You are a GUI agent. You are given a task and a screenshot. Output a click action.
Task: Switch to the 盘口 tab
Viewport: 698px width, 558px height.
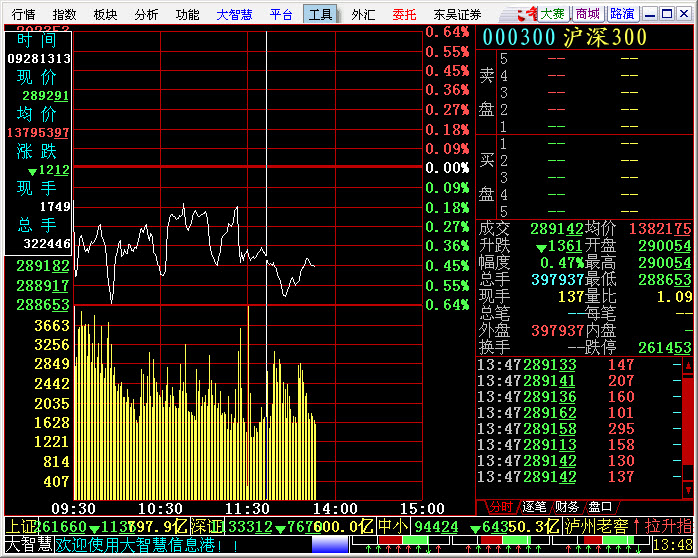[600, 507]
